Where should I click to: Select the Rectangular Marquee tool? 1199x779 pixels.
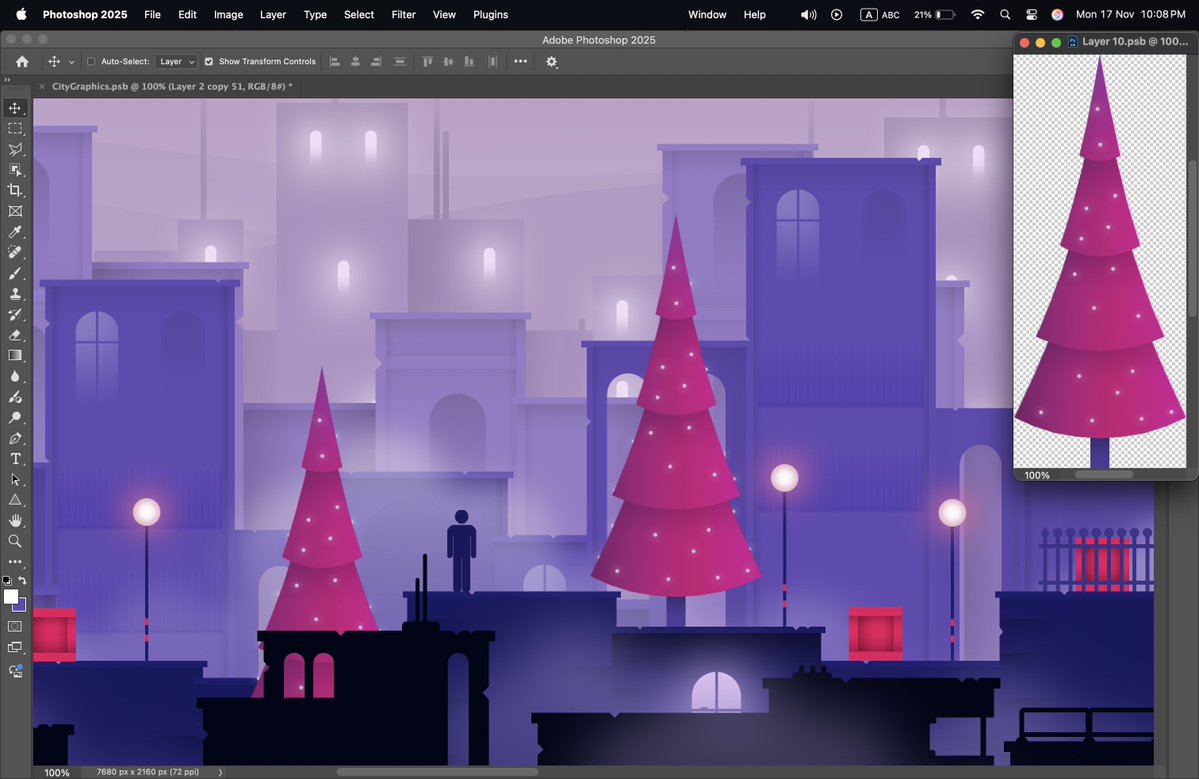(14, 128)
